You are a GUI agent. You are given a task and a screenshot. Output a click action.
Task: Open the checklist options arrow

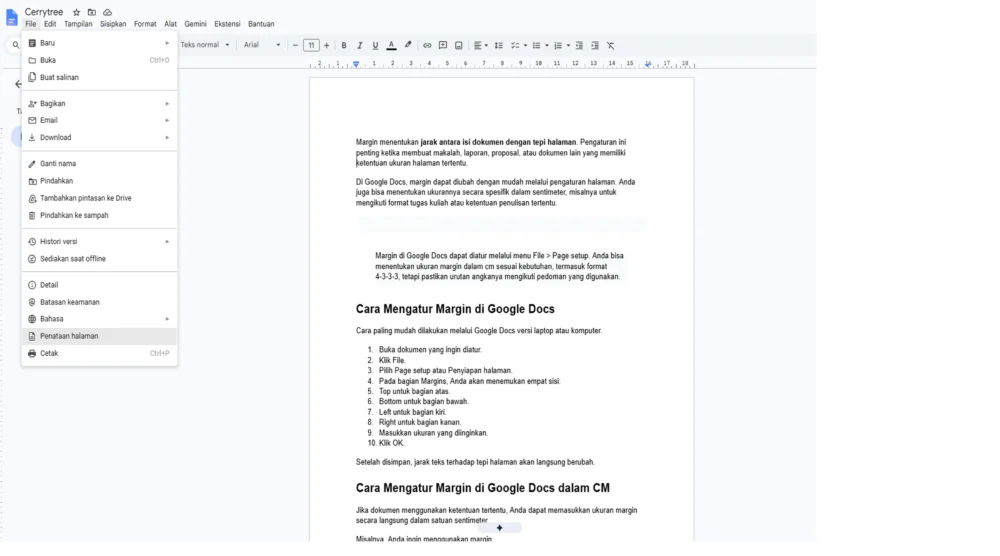coord(526,45)
